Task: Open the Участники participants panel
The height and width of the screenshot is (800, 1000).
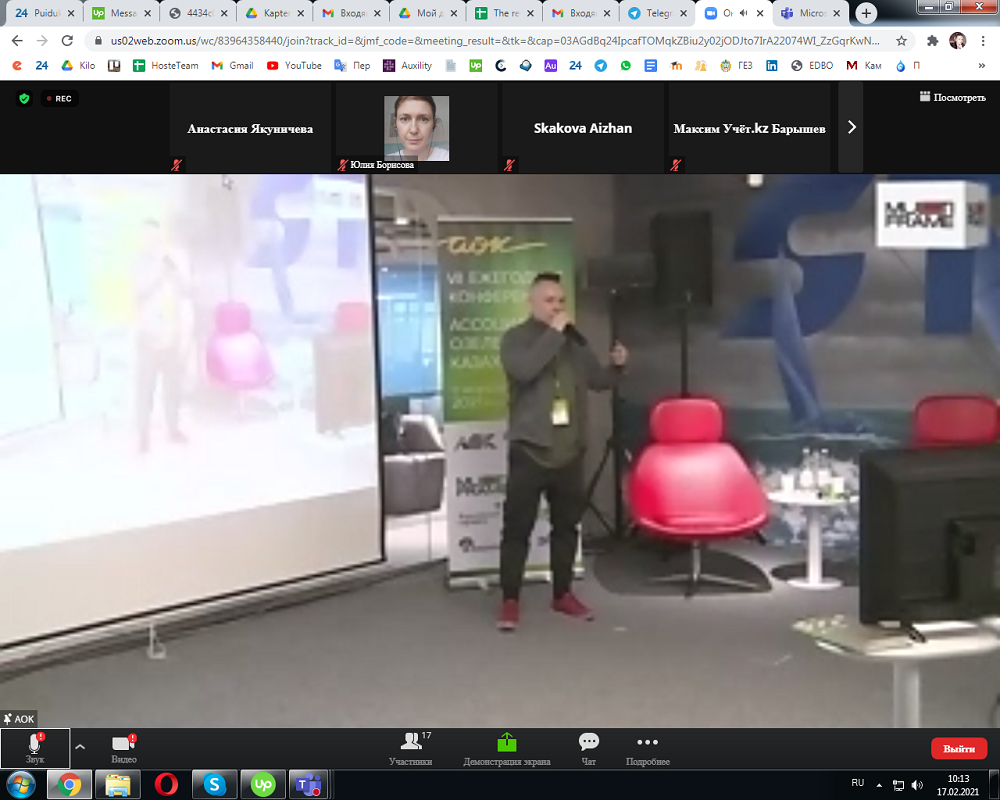Action: [410, 748]
